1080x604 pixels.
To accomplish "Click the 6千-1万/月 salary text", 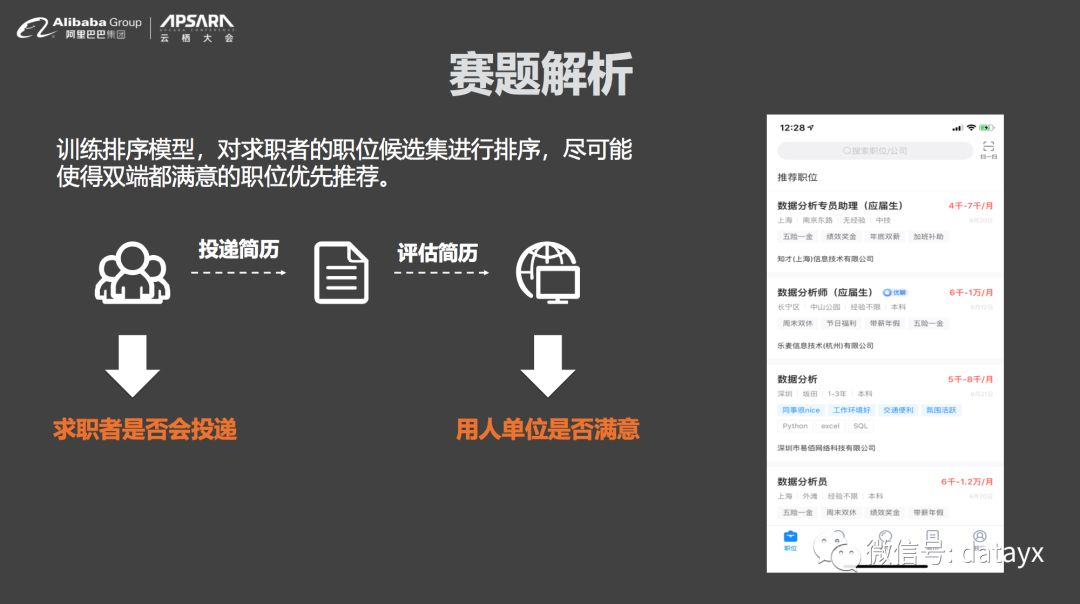I will coord(971,293).
